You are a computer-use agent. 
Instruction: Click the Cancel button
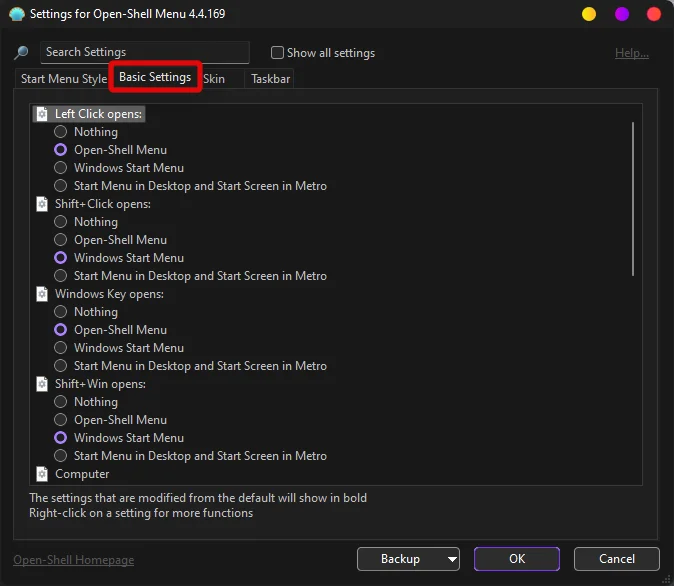616,559
